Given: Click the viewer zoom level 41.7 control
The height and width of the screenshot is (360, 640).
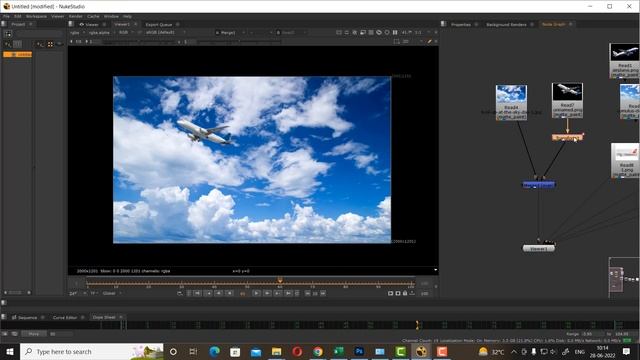Looking at the screenshot, I should (407, 32).
